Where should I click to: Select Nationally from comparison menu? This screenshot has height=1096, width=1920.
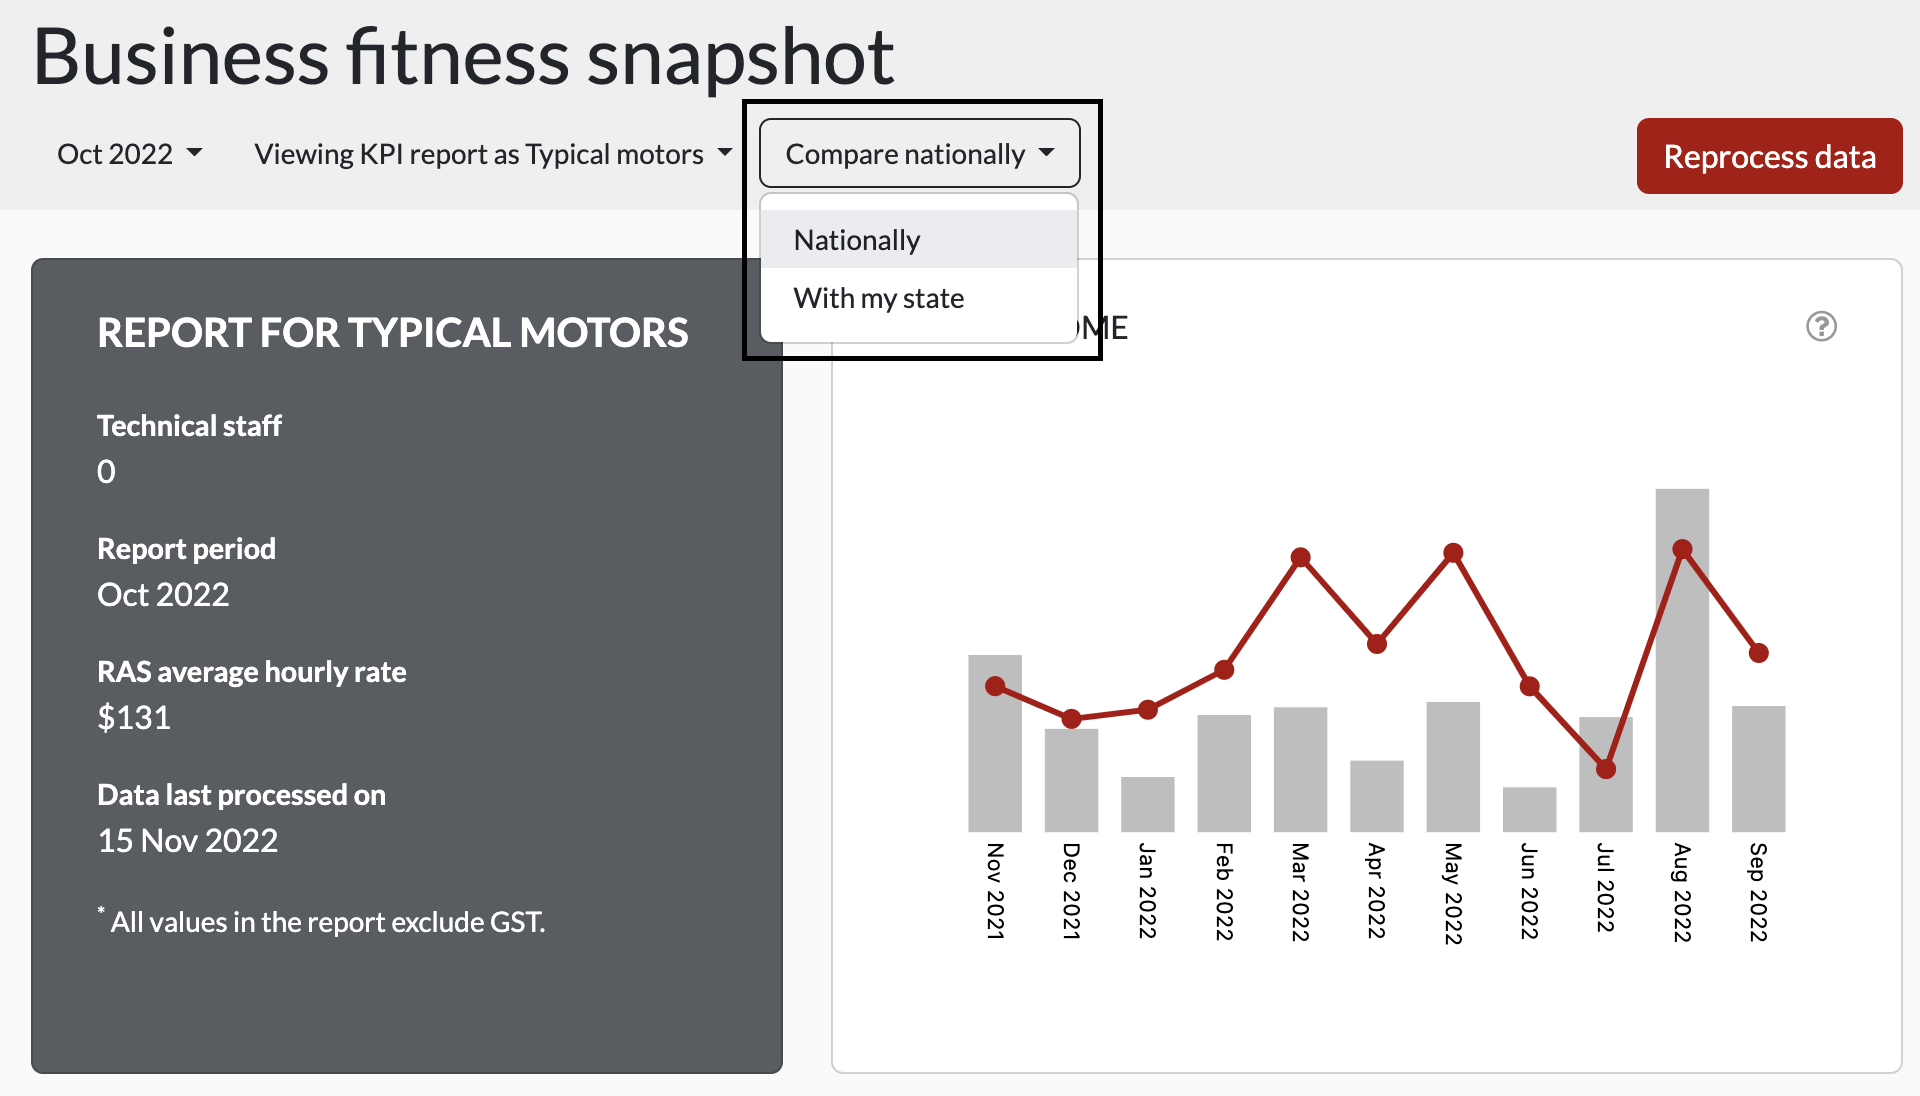click(x=857, y=240)
